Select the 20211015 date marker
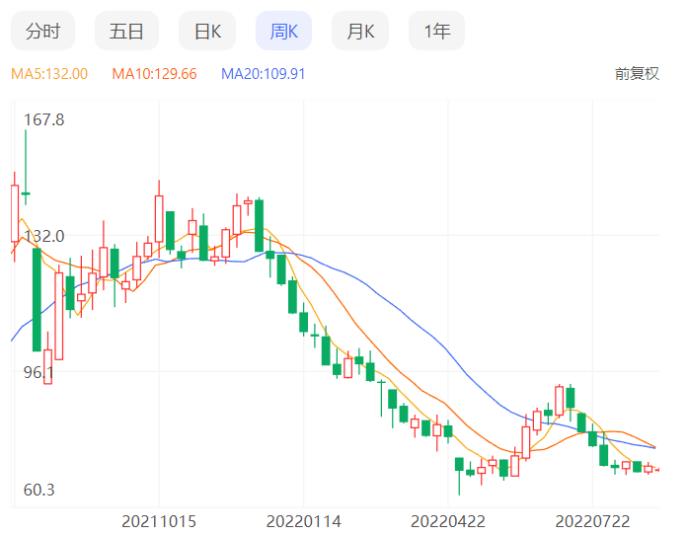This screenshot has height=535, width=688. pyautogui.click(x=160, y=521)
